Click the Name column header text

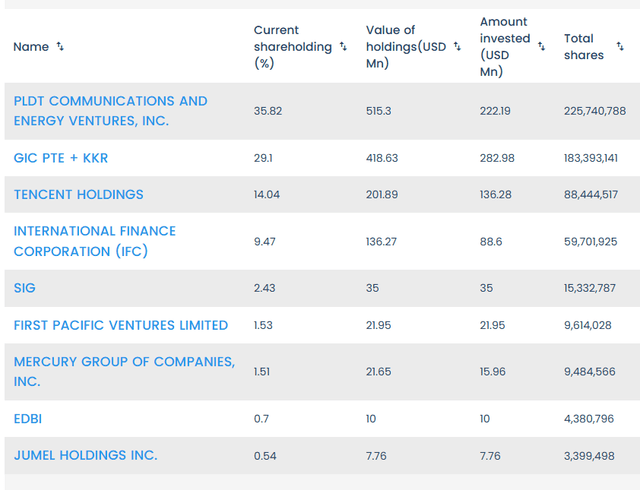pyautogui.click(x=31, y=47)
